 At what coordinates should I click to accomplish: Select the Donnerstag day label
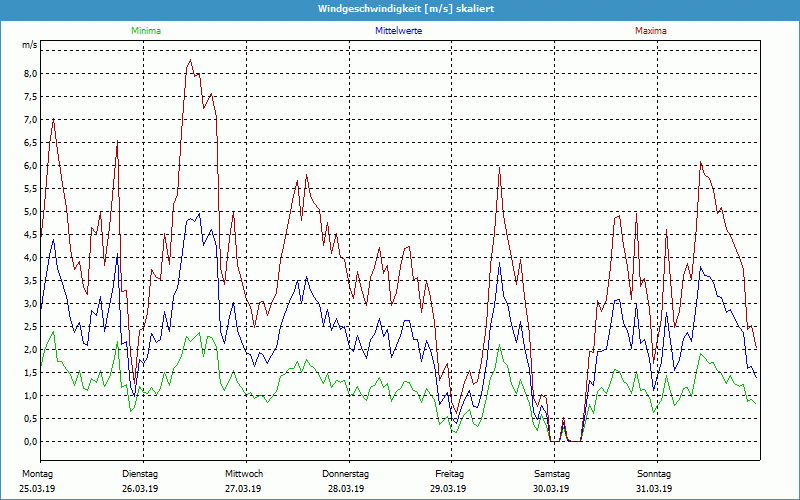click(x=346, y=473)
